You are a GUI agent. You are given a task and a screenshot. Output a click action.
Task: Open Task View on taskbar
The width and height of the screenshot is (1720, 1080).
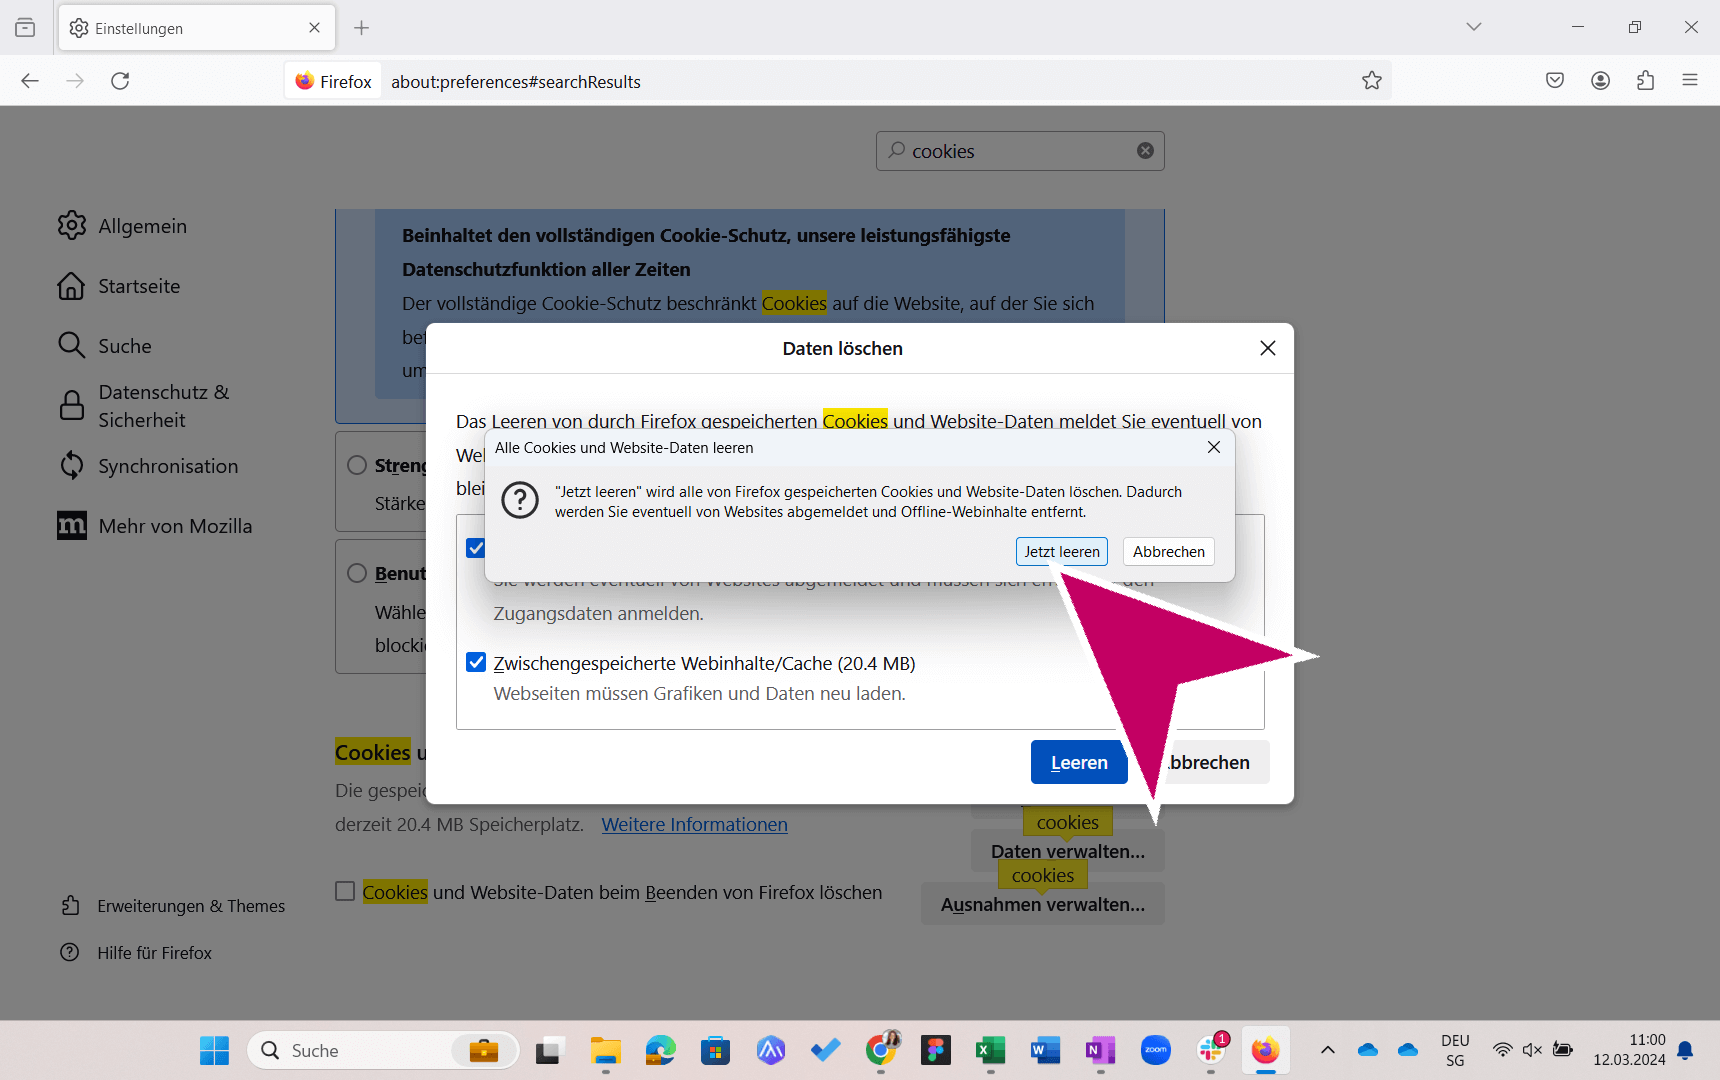click(548, 1050)
